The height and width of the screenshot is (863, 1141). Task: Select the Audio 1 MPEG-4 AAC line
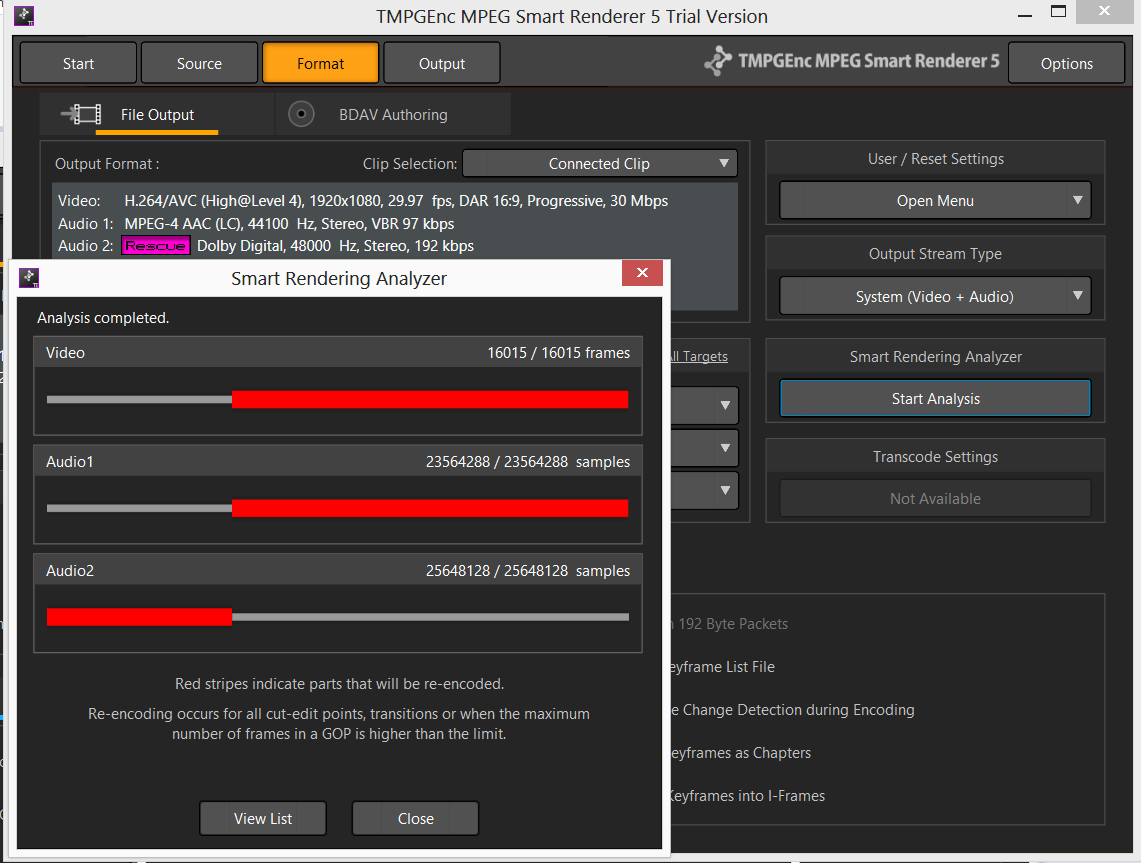(256, 223)
